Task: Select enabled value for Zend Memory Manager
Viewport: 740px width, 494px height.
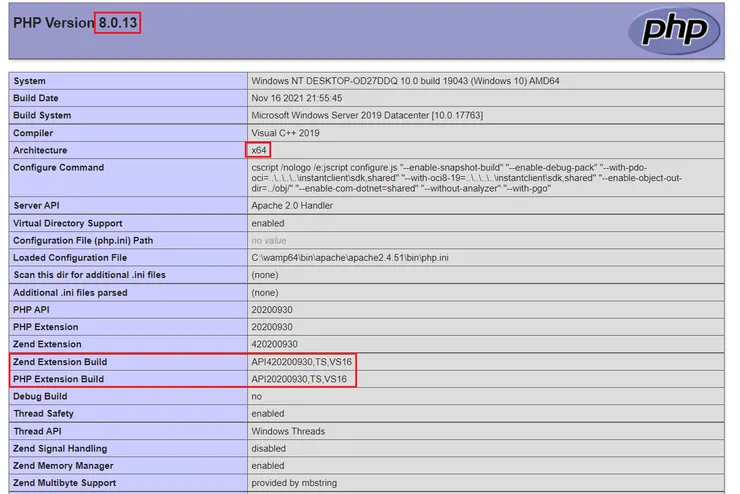Action: pos(268,466)
